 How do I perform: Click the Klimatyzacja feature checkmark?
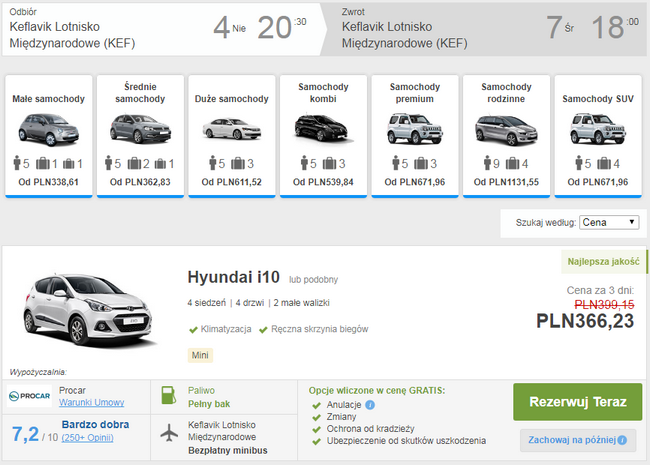pyautogui.click(x=193, y=330)
